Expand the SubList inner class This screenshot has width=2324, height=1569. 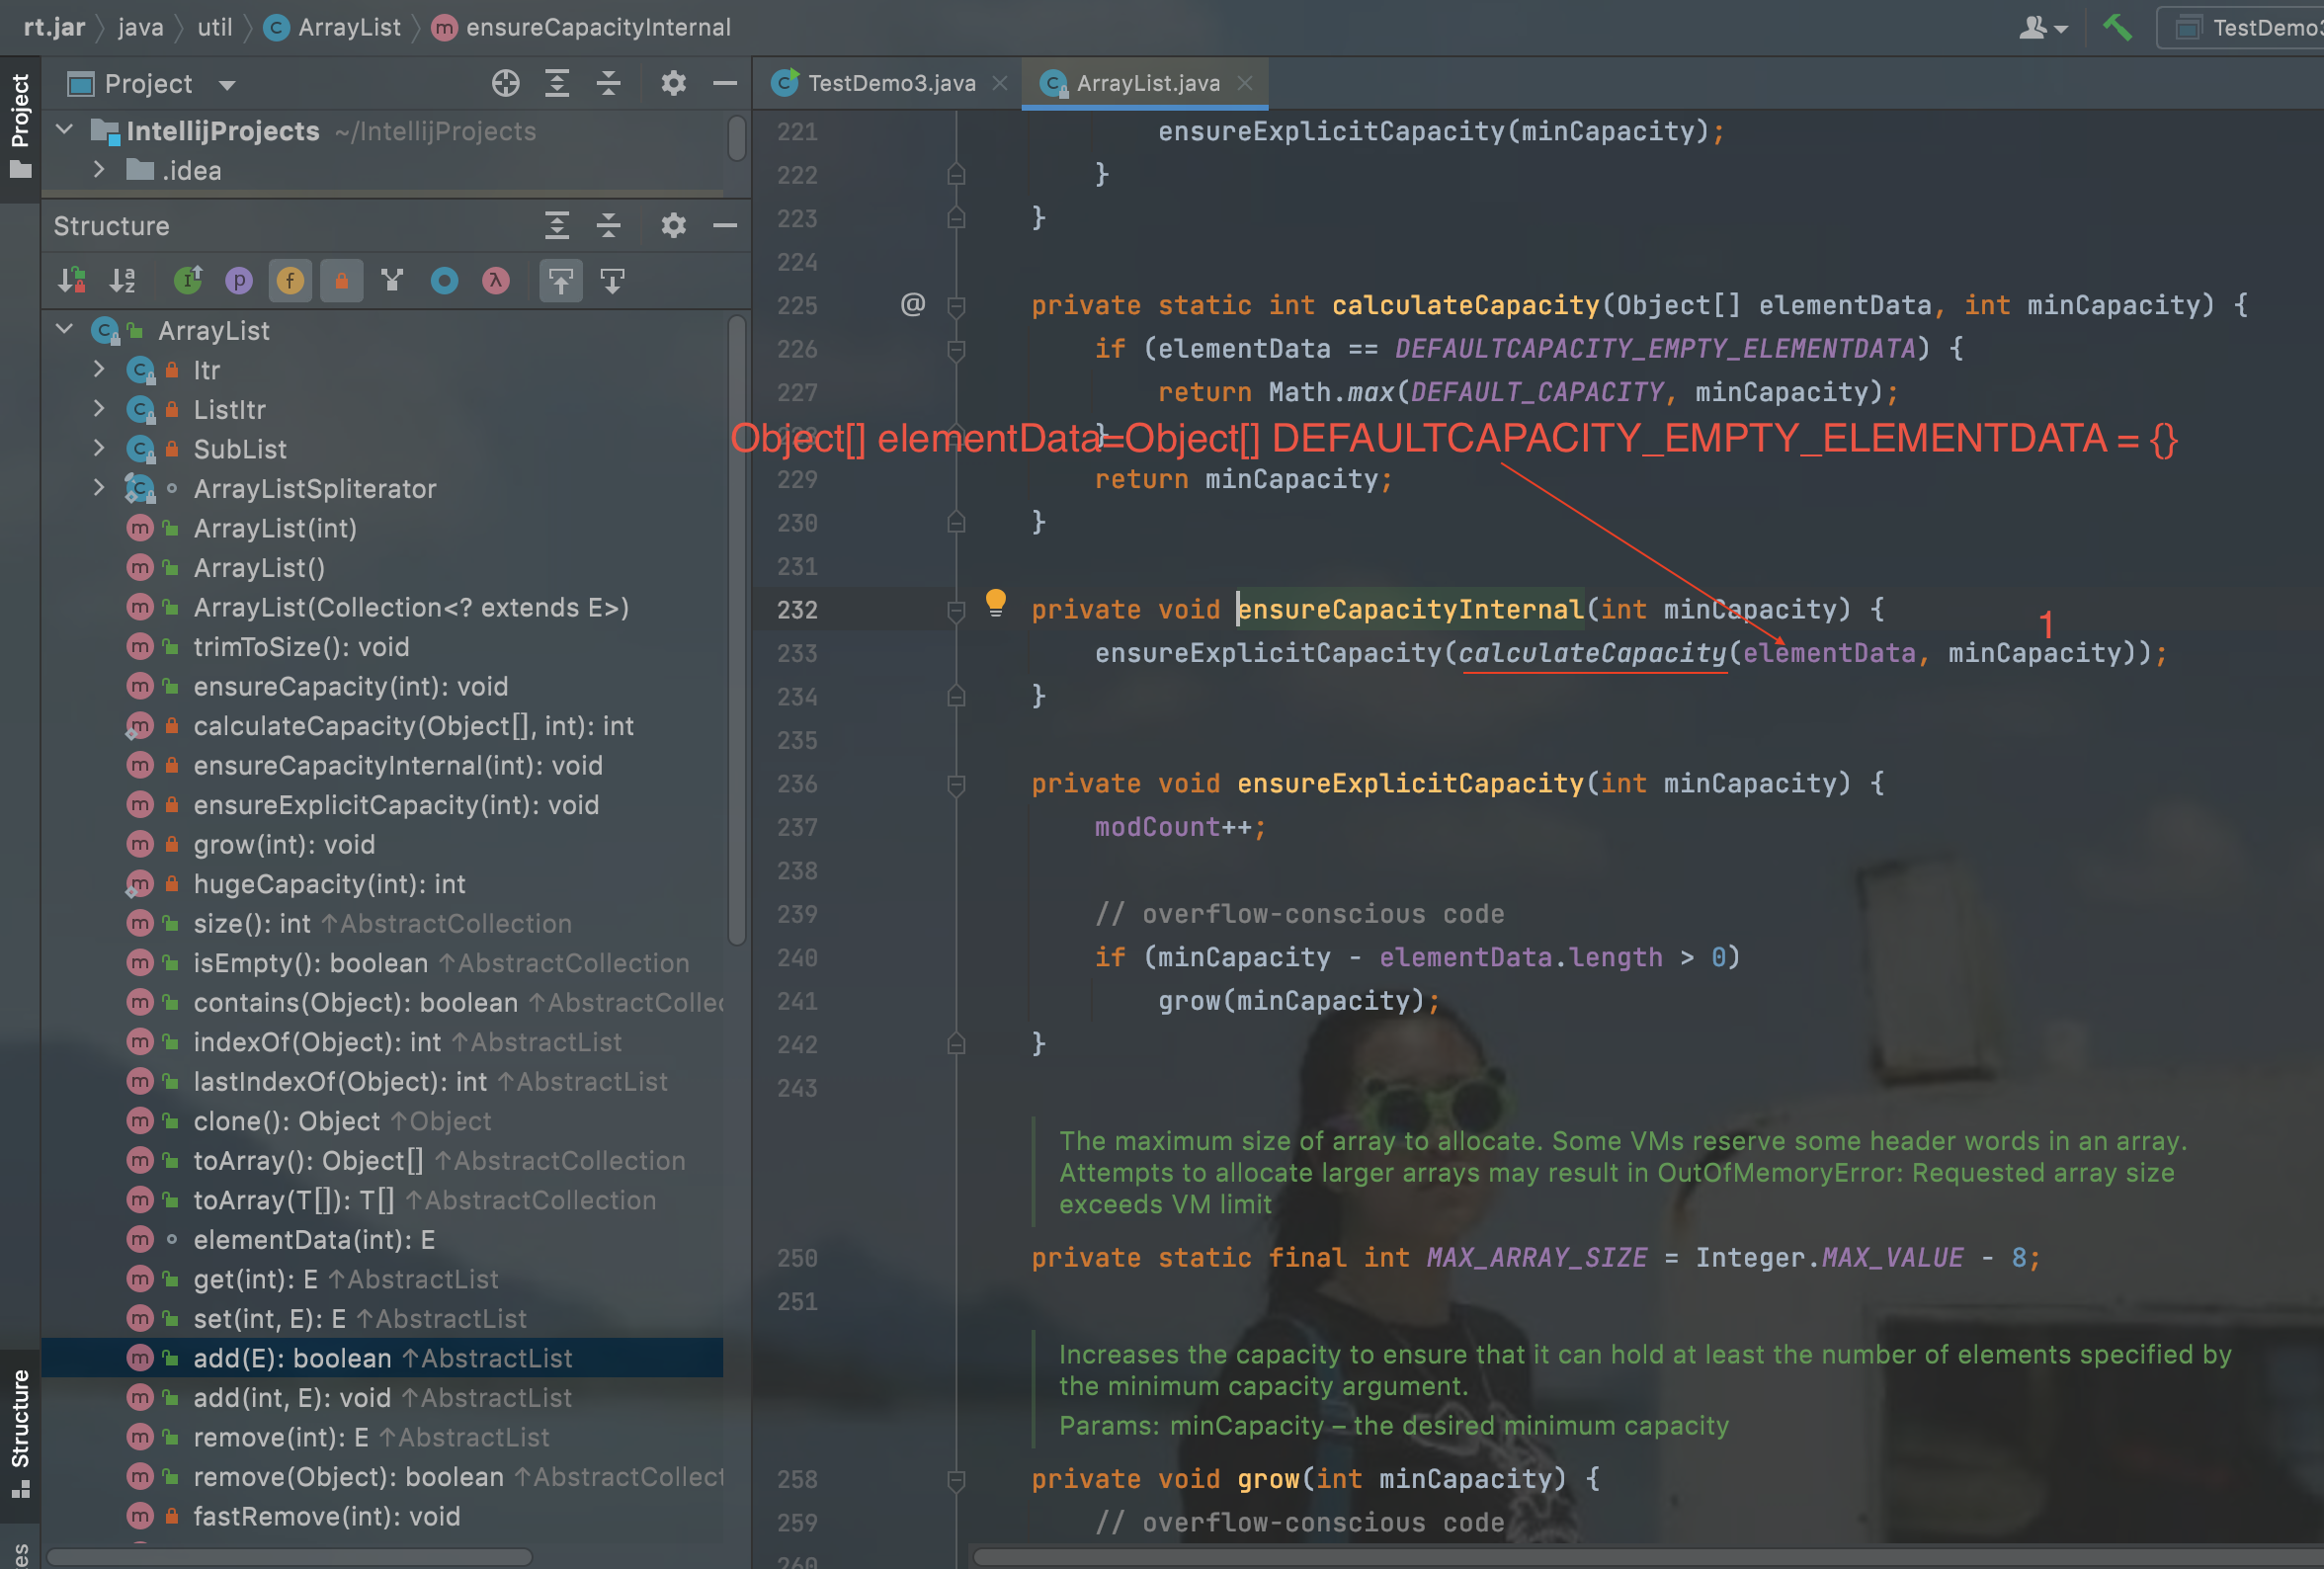pos(99,448)
